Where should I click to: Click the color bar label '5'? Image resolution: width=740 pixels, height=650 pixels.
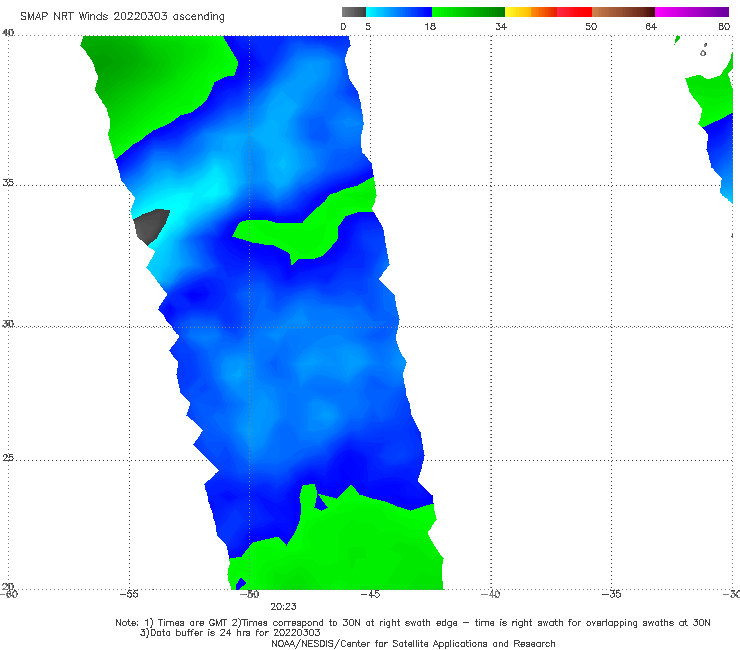pos(368,27)
